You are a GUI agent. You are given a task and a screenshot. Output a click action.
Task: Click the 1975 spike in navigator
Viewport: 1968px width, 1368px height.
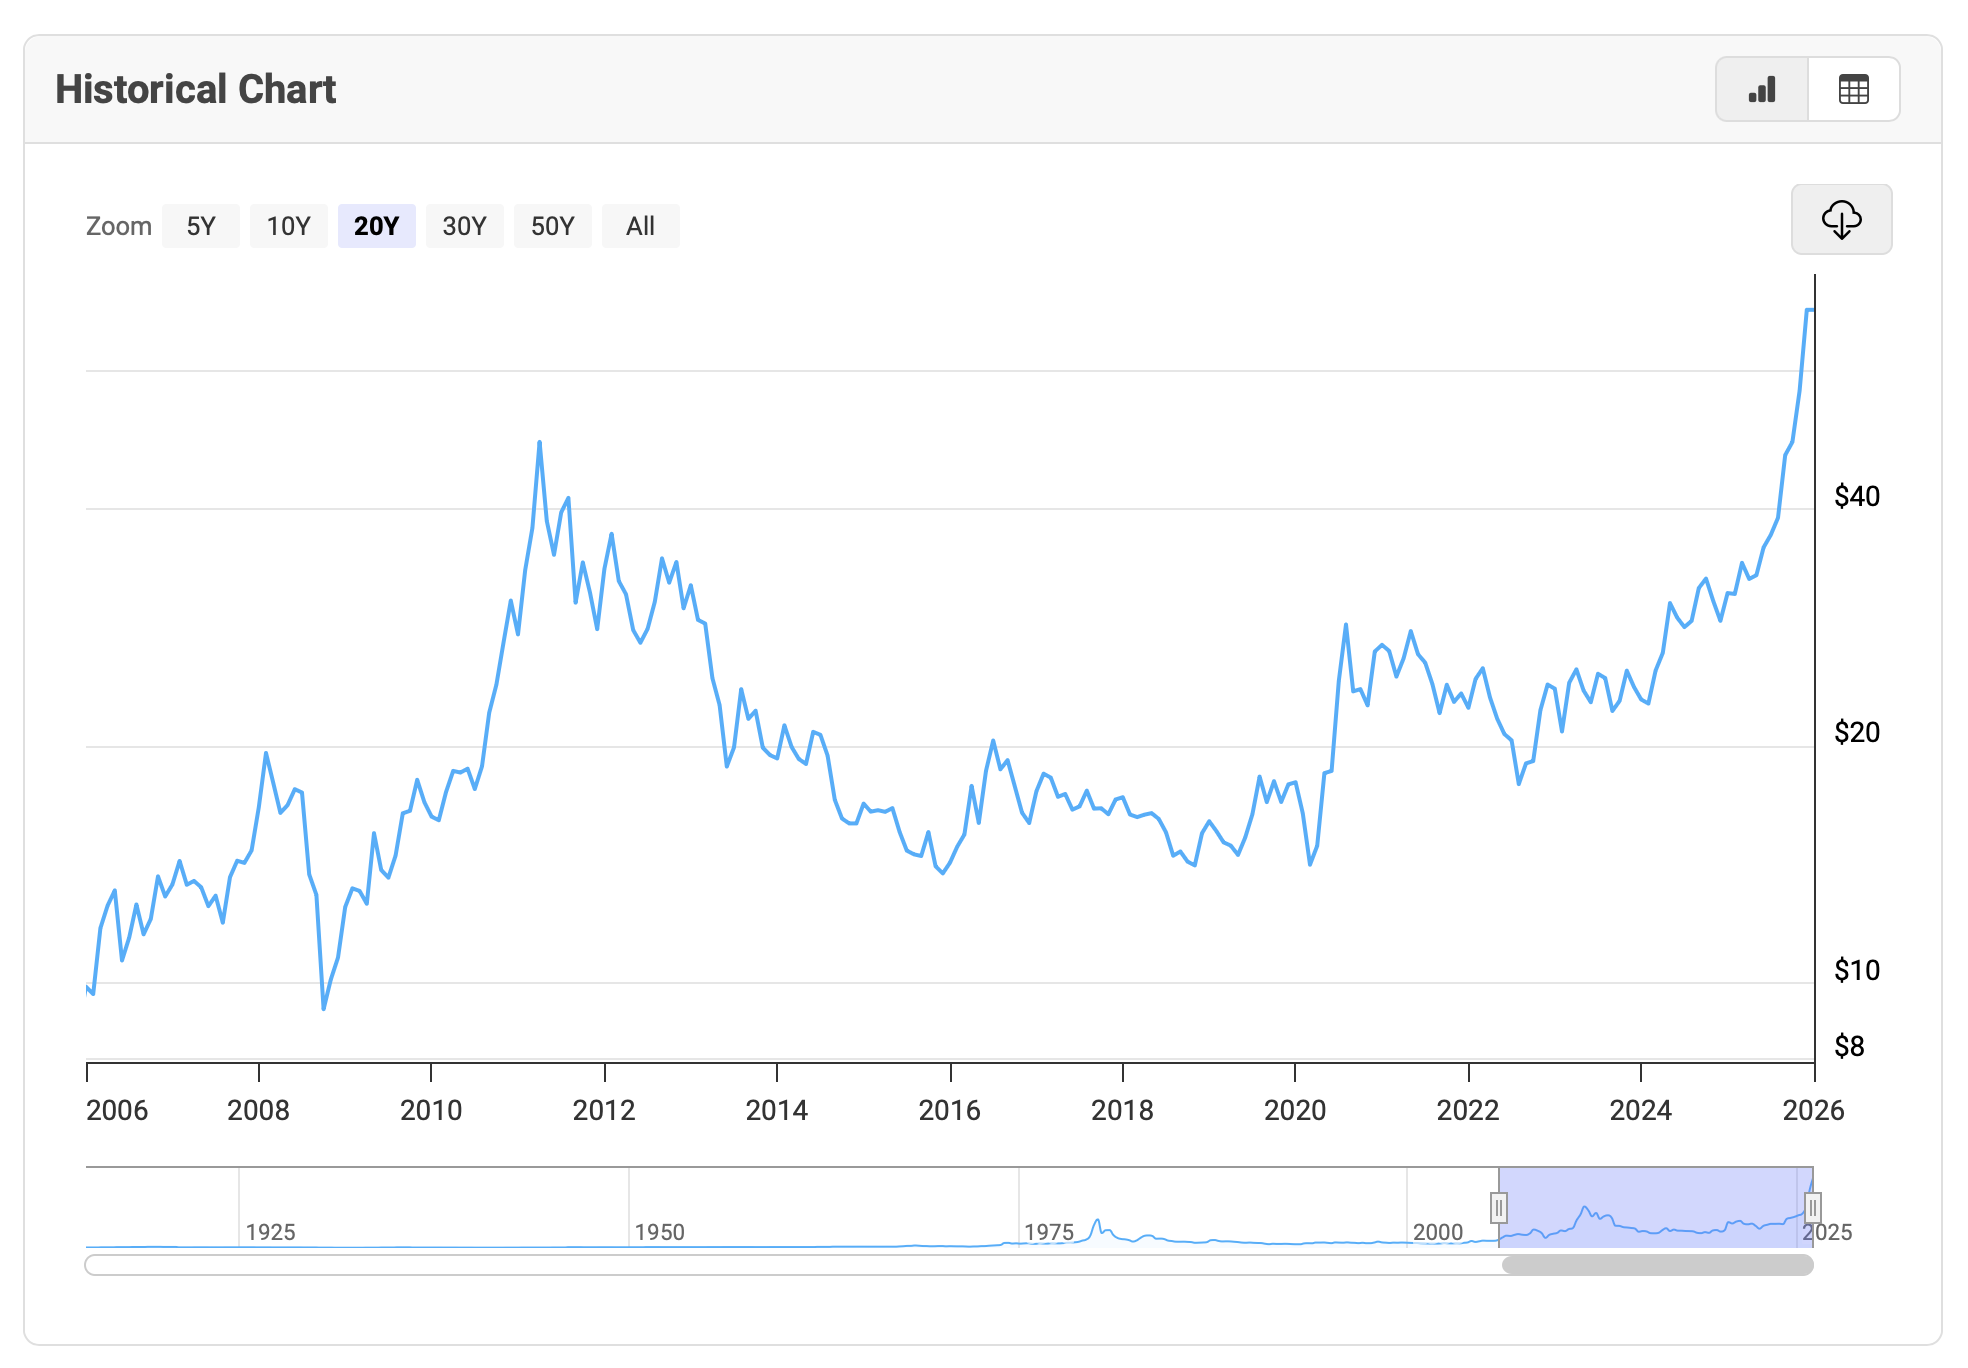(1097, 1222)
